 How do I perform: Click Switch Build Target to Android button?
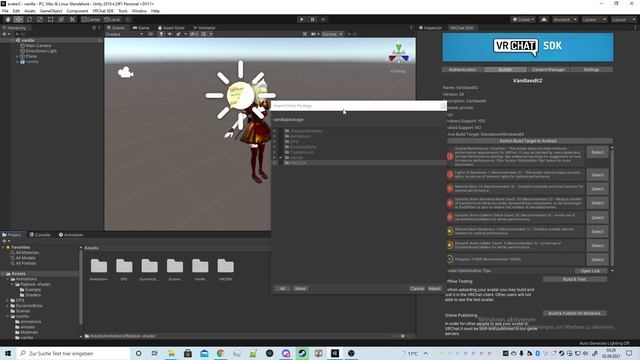pos(528,141)
